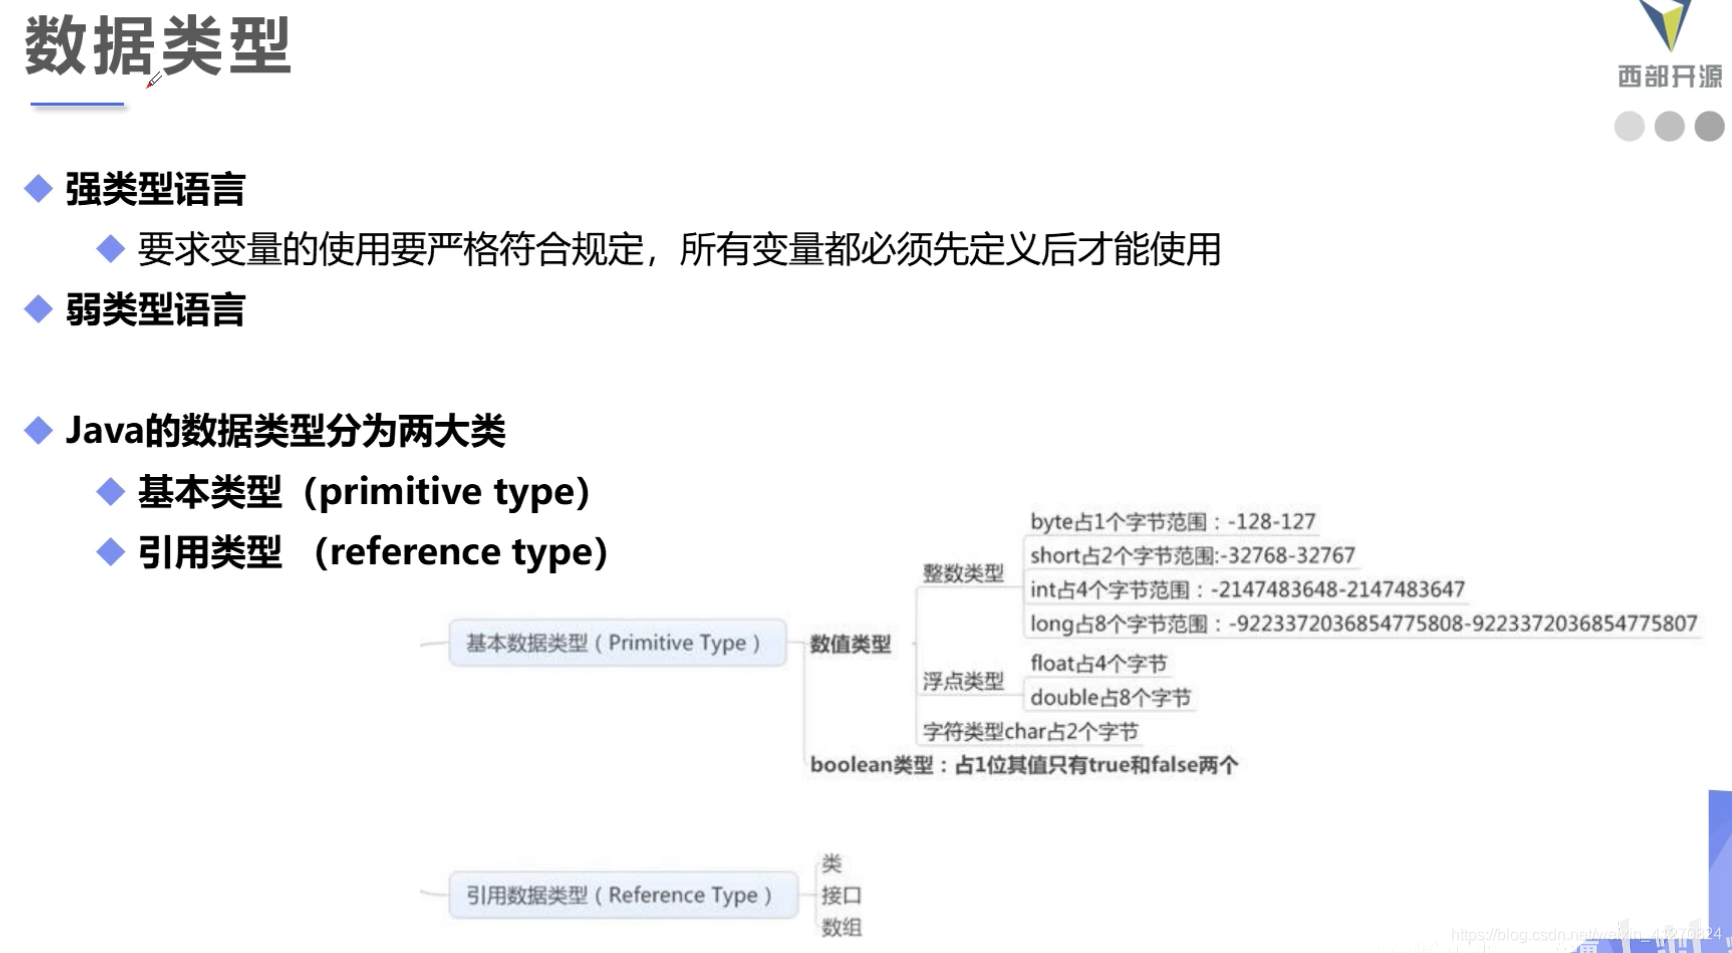The image size is (1732, 953).
Task: Click the 浮点类型 branch label
Action: (x=962, y=681)
